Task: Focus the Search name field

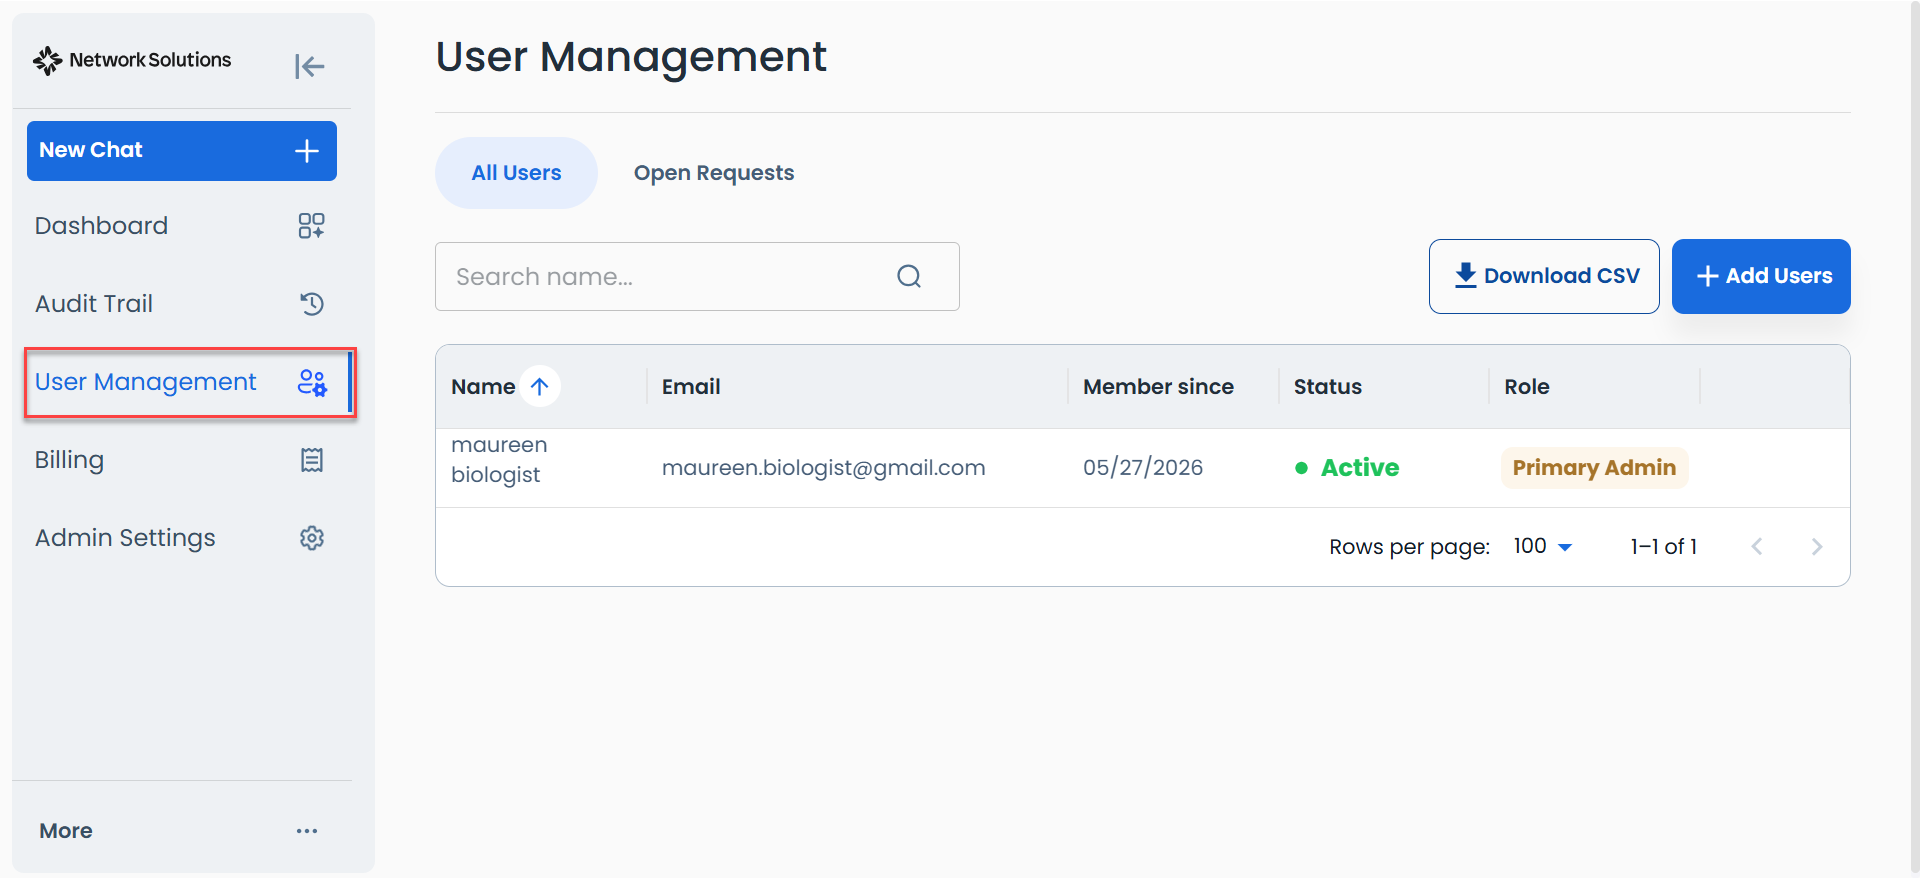Action: click(697, 276)
